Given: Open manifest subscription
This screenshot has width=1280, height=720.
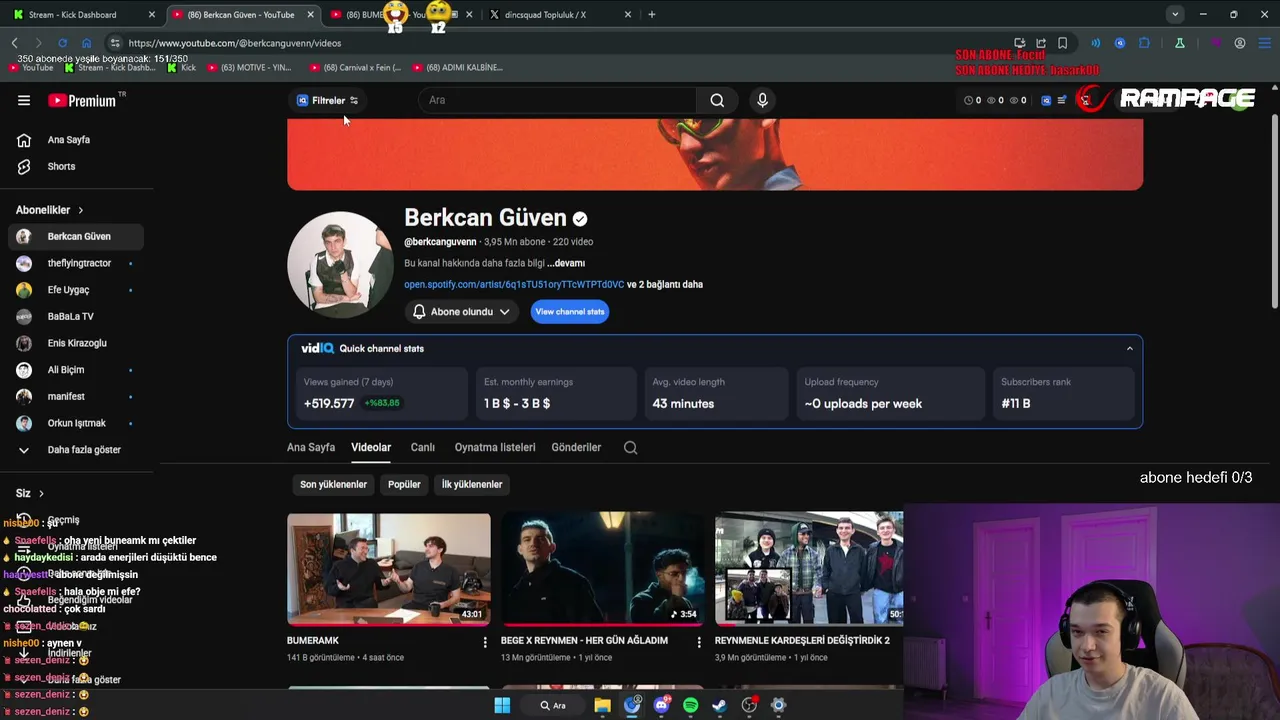Looking at the screenshot, I should 76,396.
